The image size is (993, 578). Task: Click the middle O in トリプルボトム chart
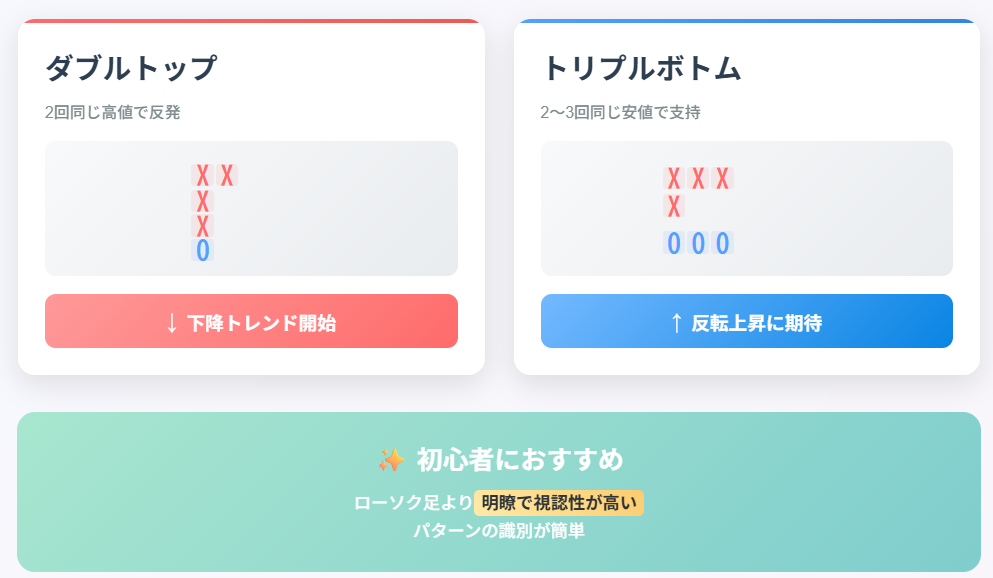[698, 243]
